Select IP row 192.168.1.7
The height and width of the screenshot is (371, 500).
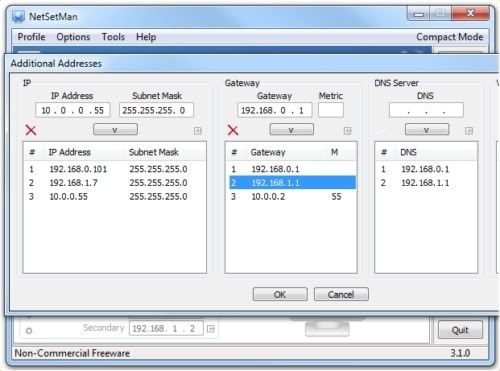(x=114, y=183)
